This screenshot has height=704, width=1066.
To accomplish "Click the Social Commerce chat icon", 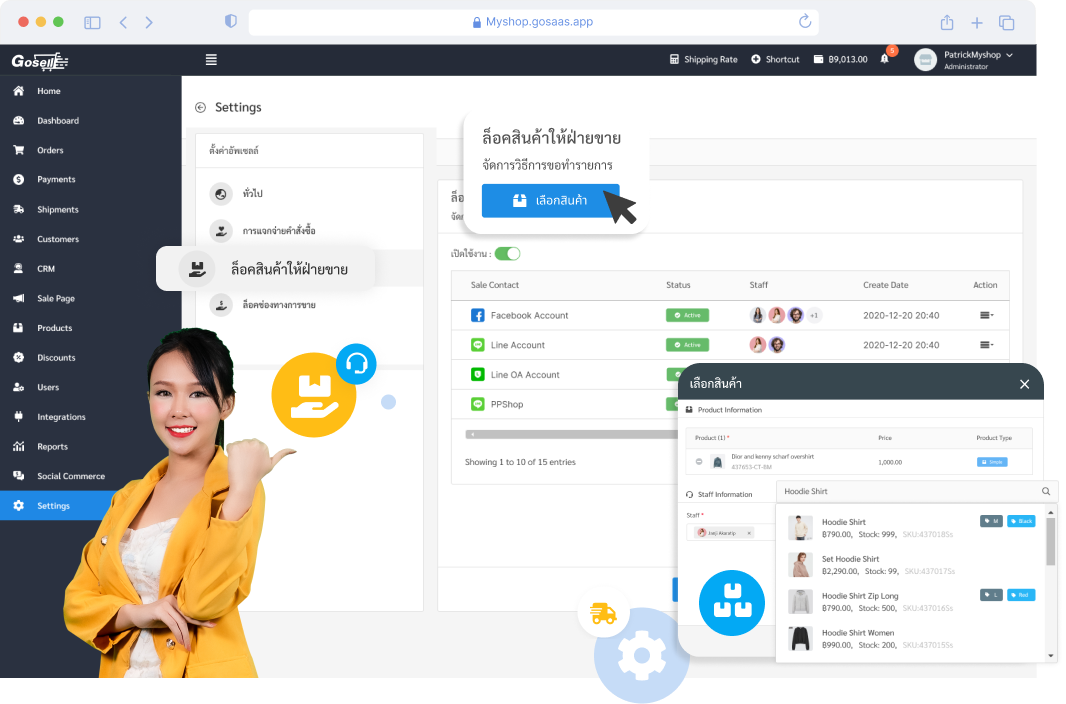I will 18,476.
